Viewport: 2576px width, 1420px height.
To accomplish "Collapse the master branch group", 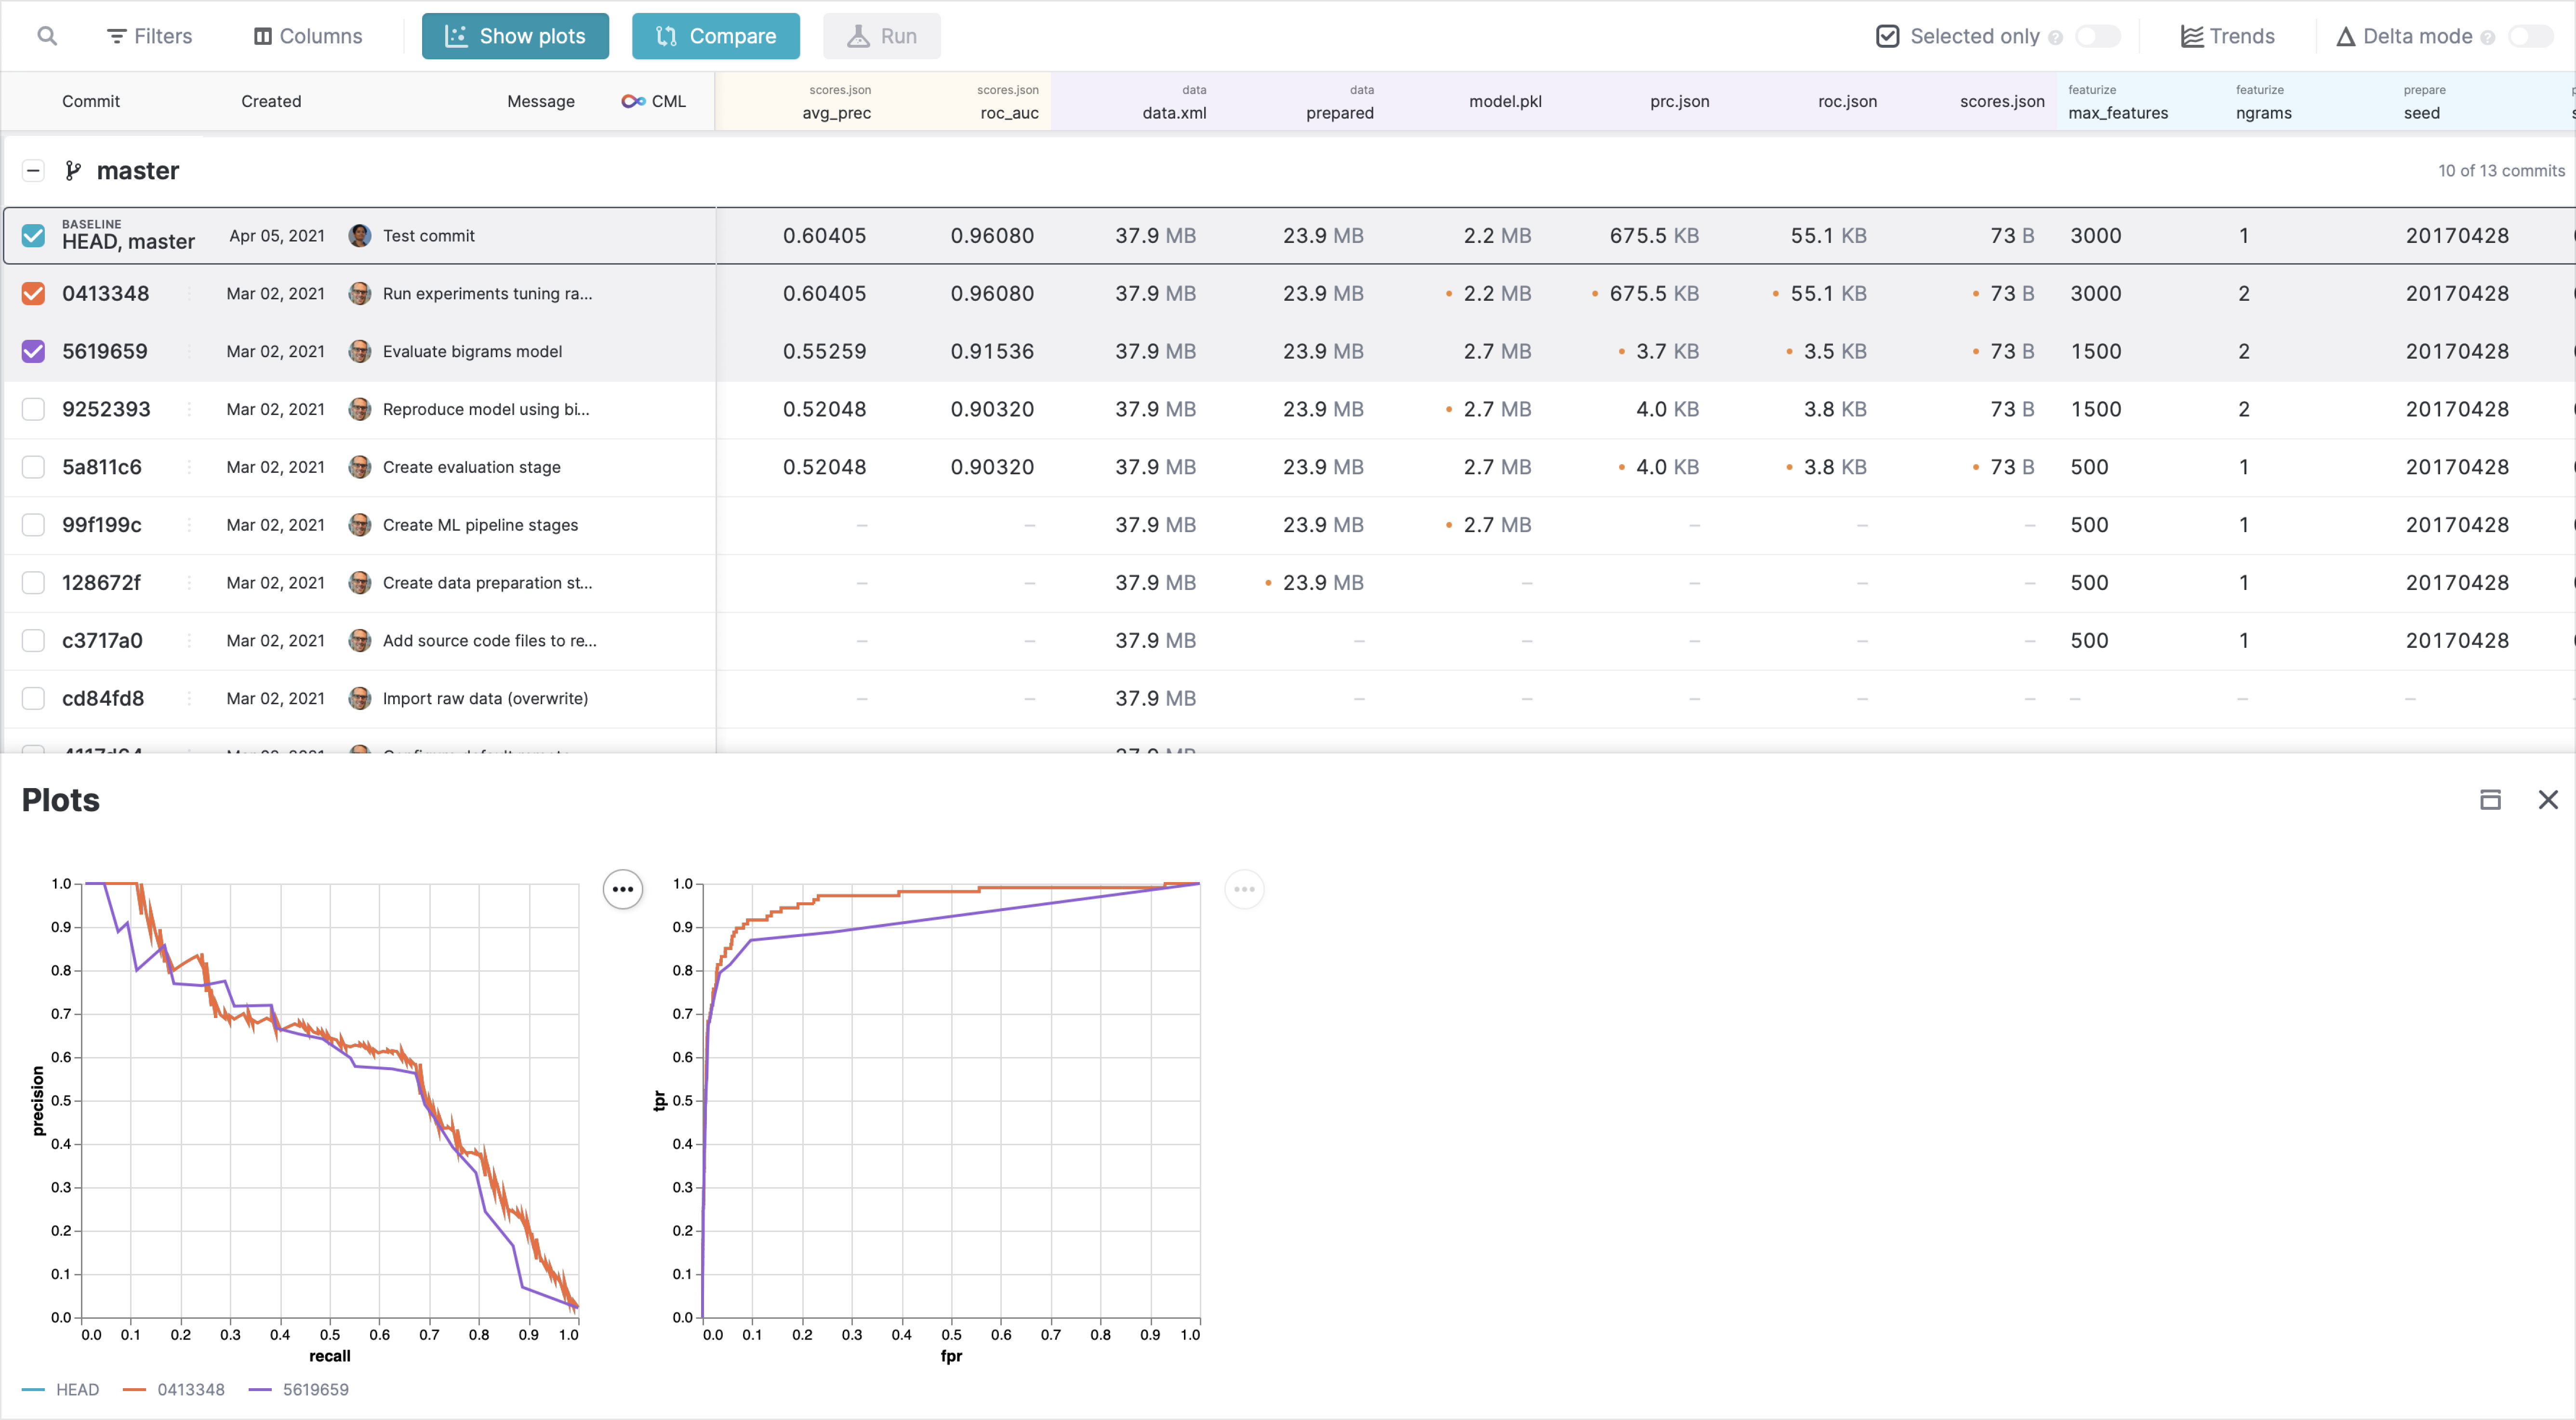I will point(33,171).
